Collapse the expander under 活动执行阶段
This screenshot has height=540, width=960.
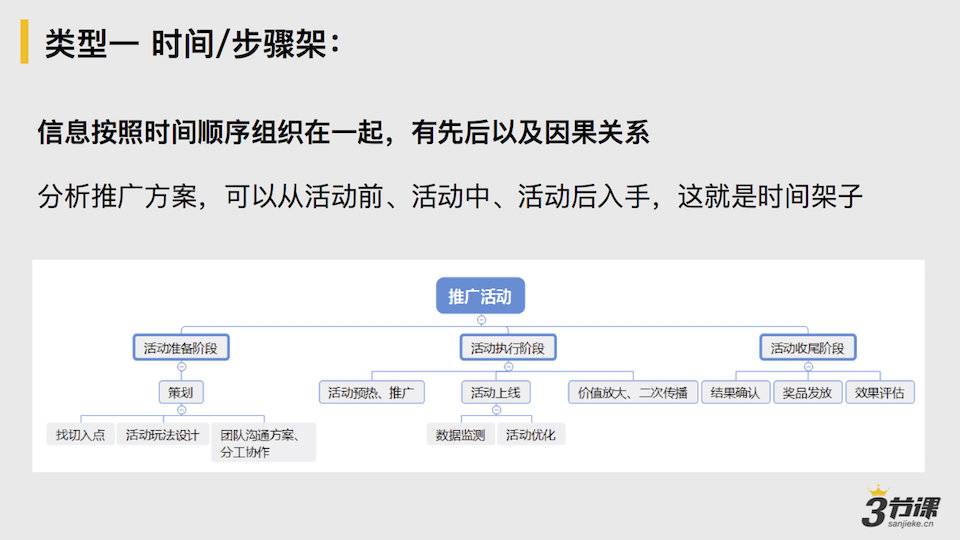[508, 367]
